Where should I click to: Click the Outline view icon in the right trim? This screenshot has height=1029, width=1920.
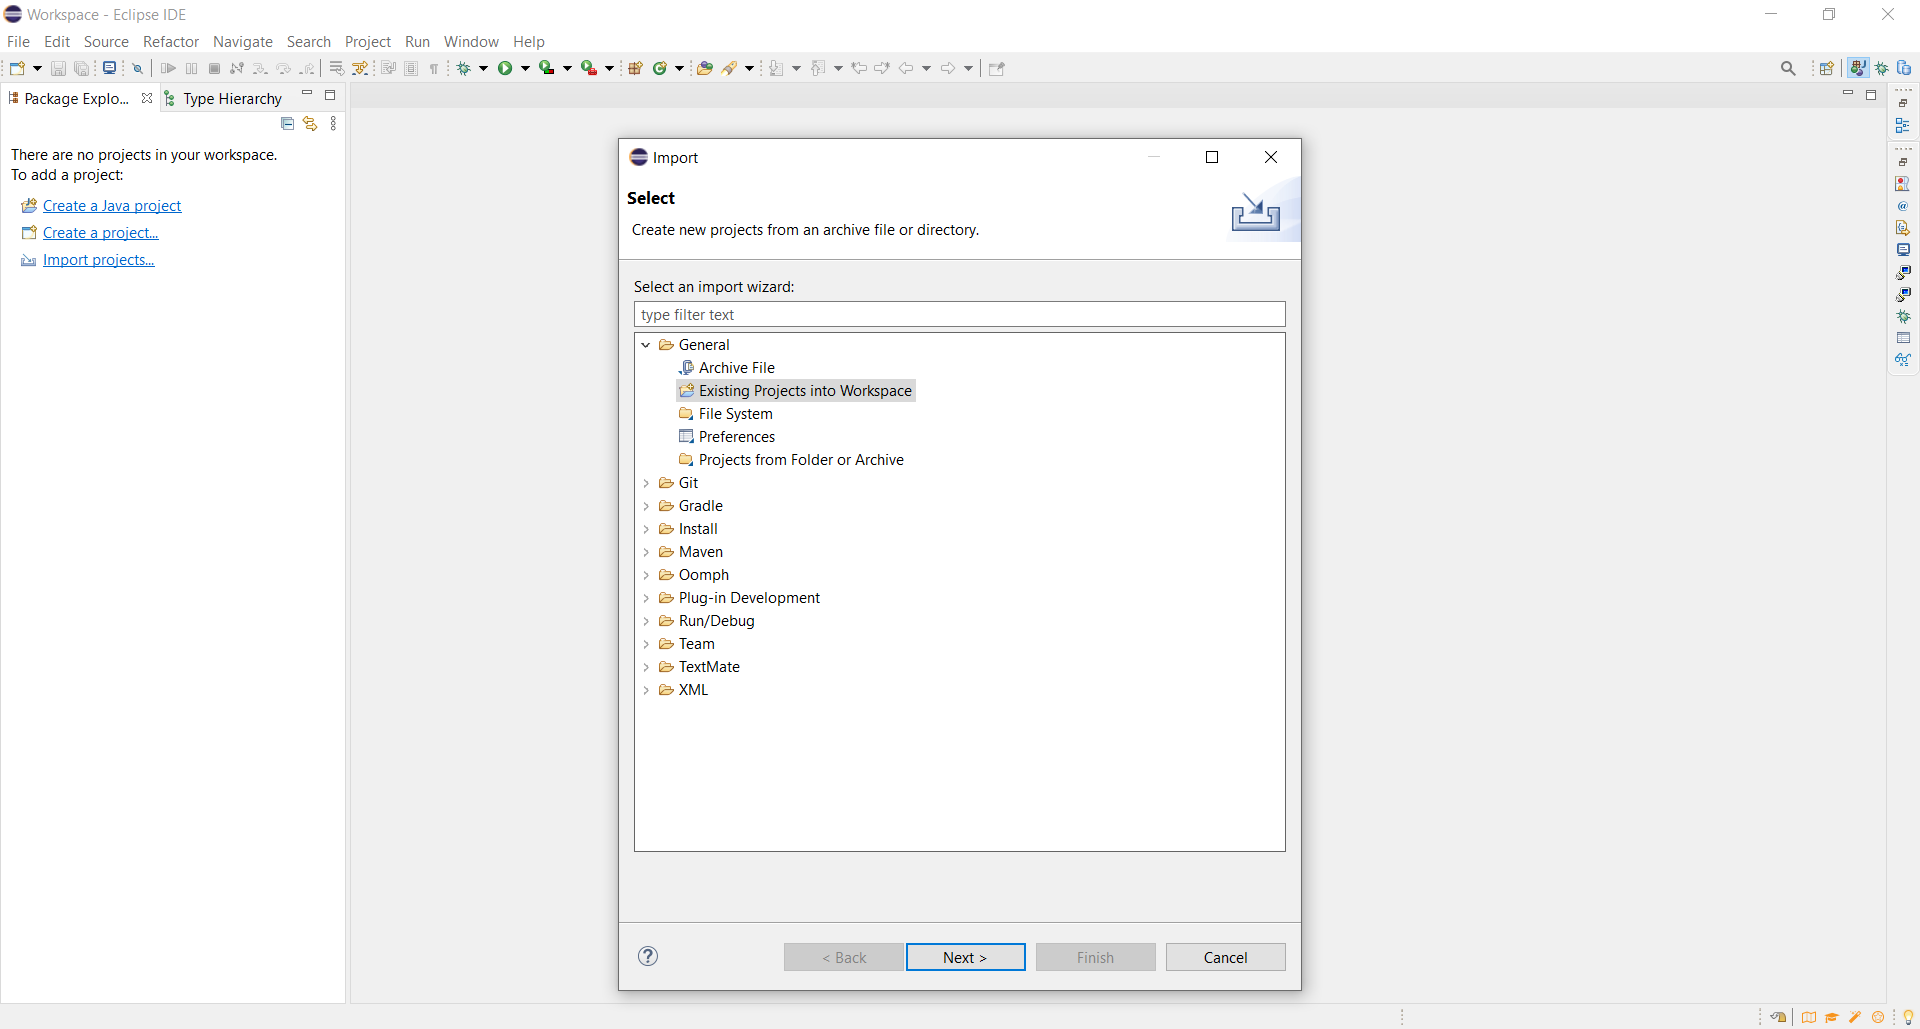tap(1903, 125)
